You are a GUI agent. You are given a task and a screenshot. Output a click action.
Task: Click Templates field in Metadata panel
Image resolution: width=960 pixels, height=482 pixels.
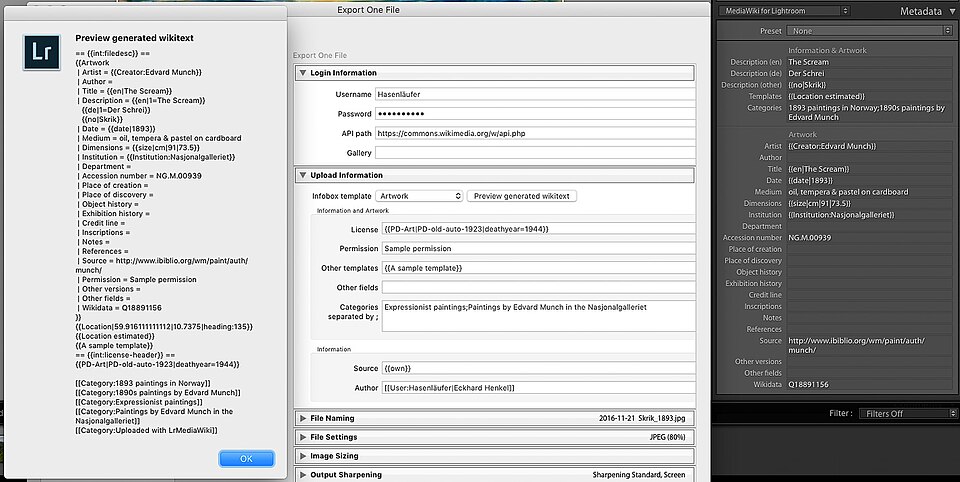[x=870, y=97]
